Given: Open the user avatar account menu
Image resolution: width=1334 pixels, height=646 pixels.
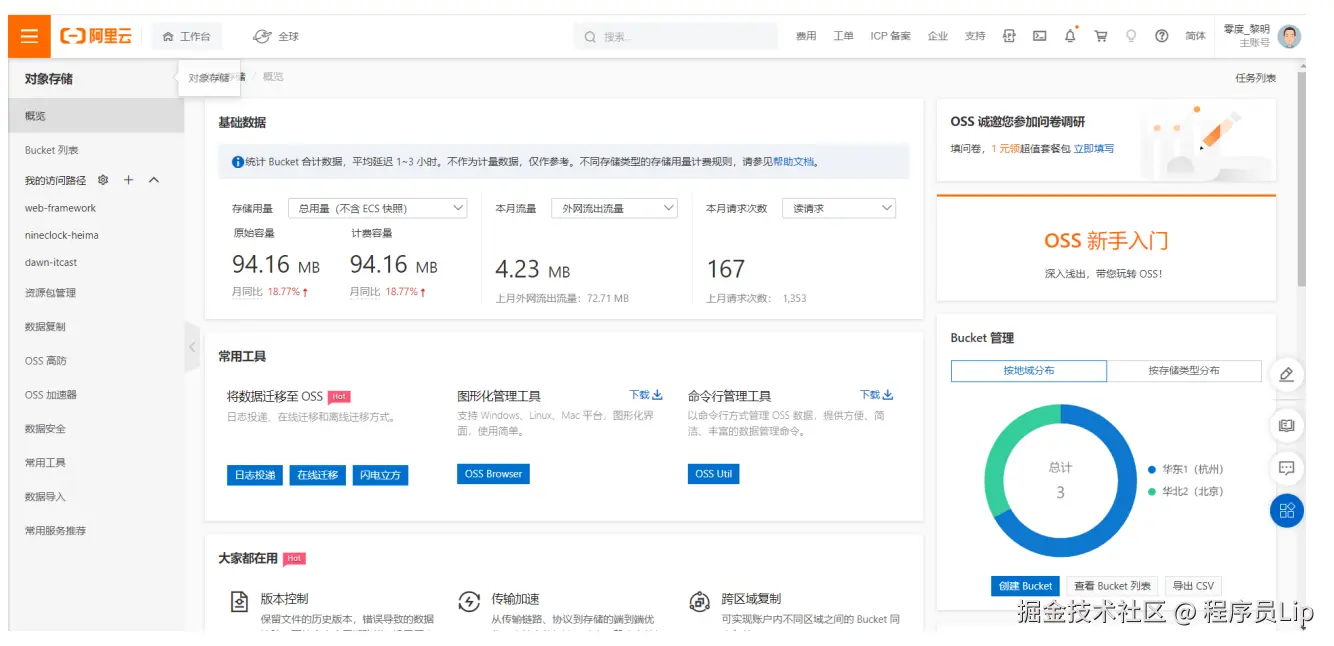Looking at the screenshot, I should [1290, 36].
